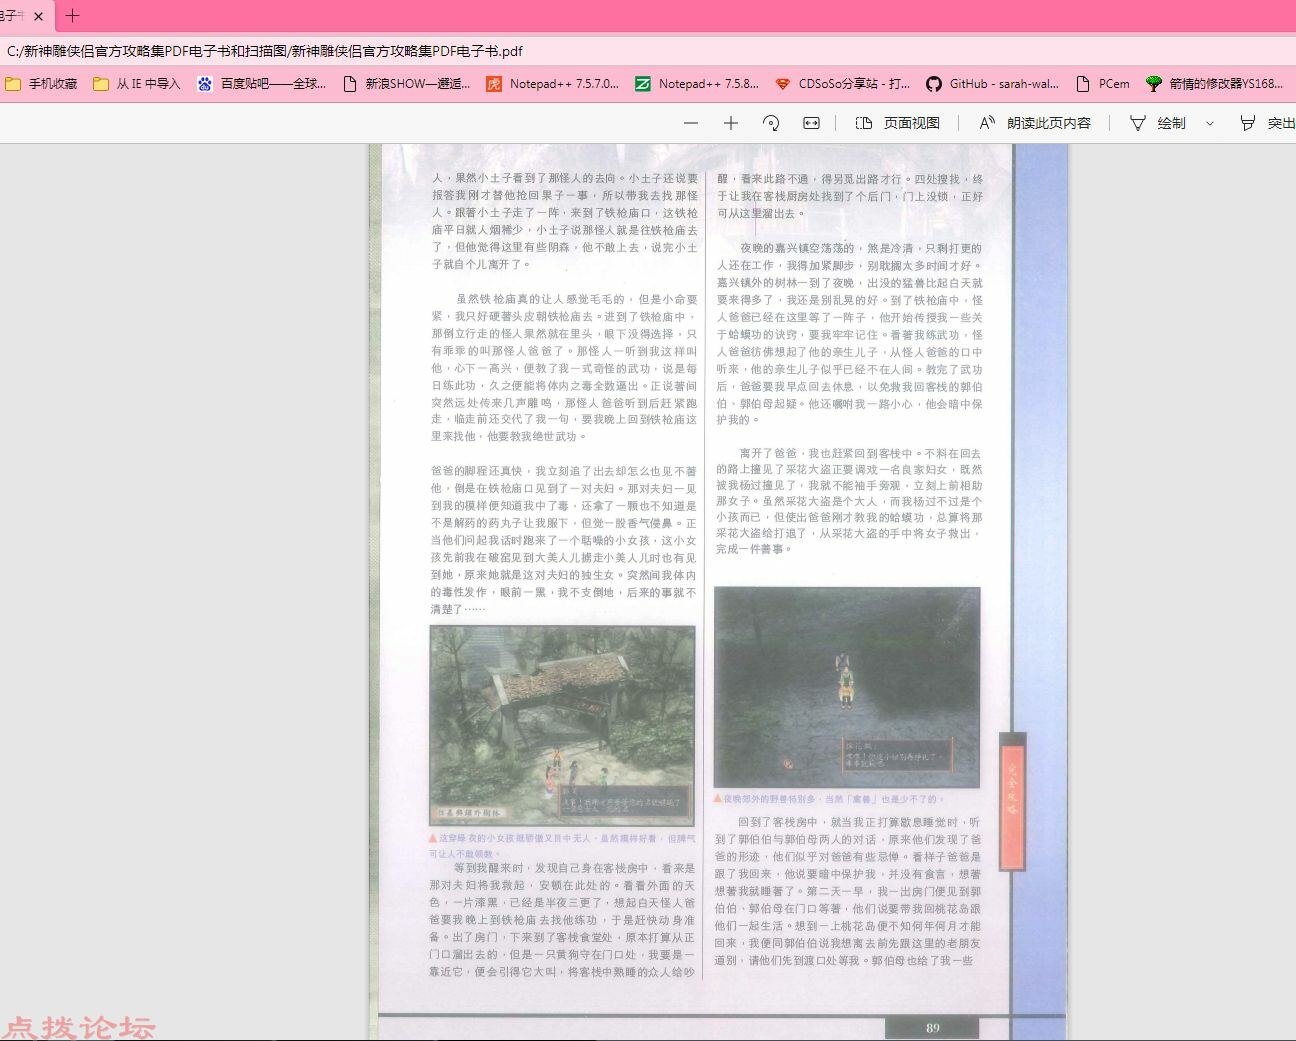The image size is (1296, 1041).
Task: Select the 突出 highlight tool
Action: (x=1267, y=123)
